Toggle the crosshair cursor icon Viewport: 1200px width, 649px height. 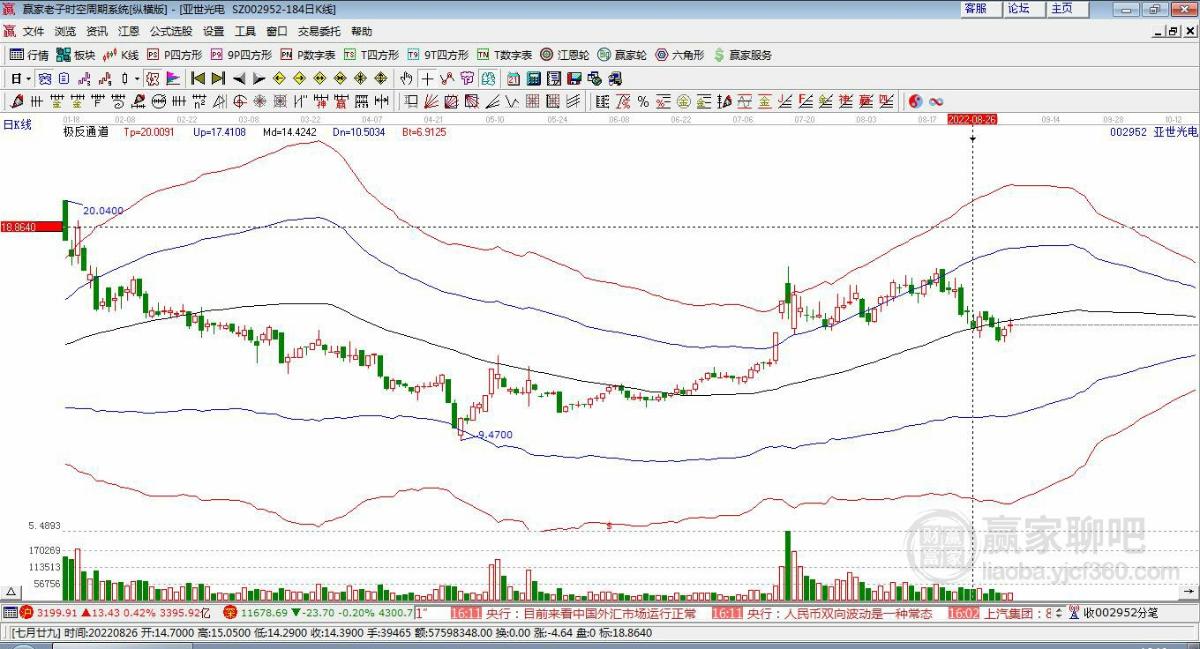pos(427,78)
